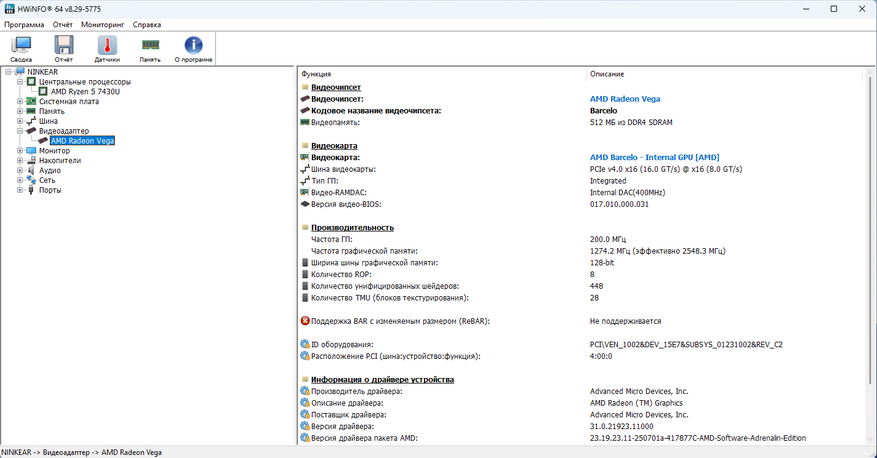Open the Сводка summary toolbar icon

[x=21, y=49]
